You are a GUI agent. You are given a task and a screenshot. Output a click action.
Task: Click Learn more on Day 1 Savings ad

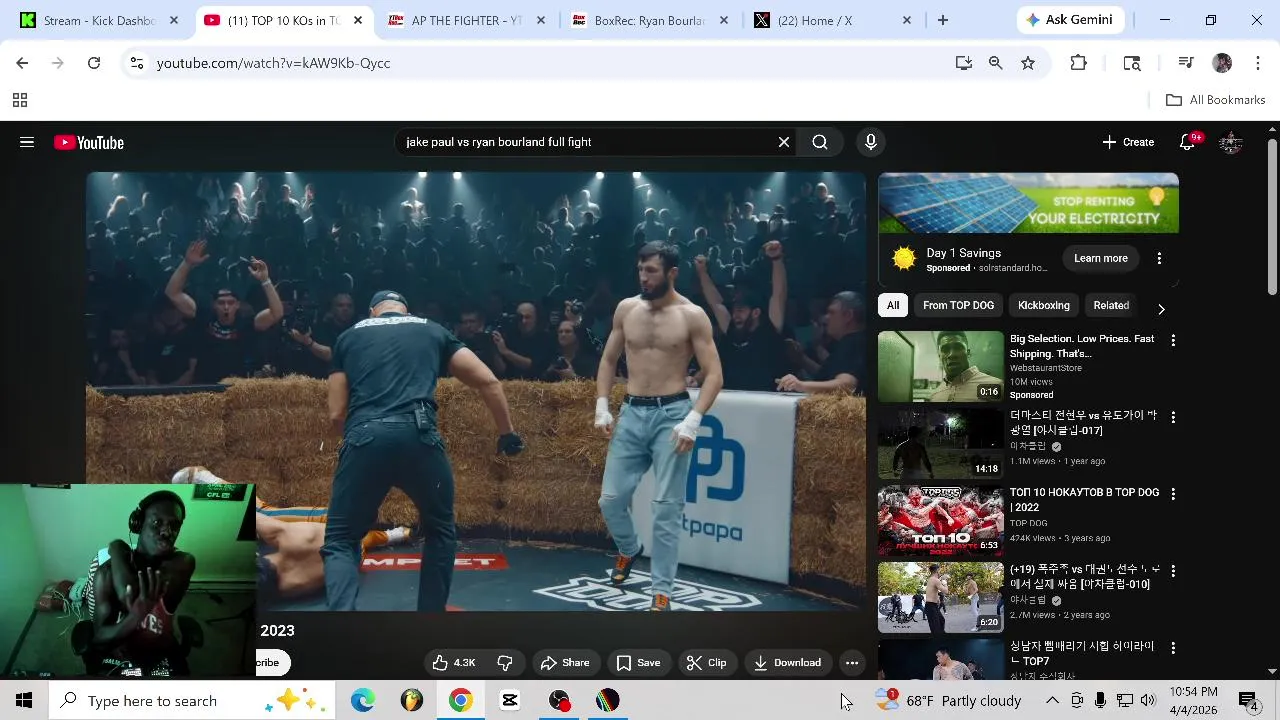pos(1101,258)
